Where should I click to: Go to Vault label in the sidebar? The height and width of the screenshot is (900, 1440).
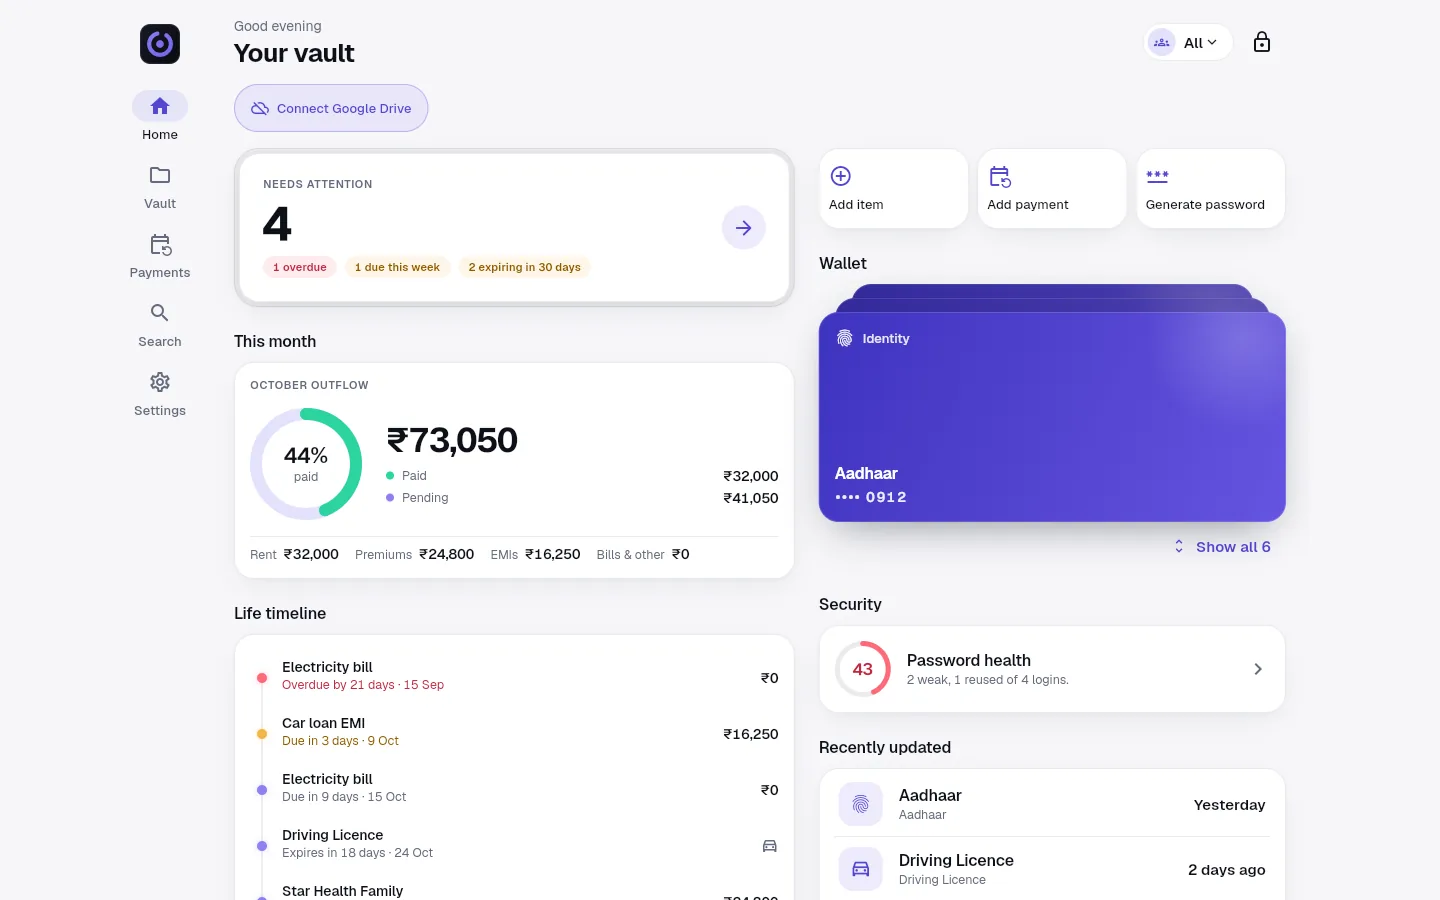tap(160, 204)
